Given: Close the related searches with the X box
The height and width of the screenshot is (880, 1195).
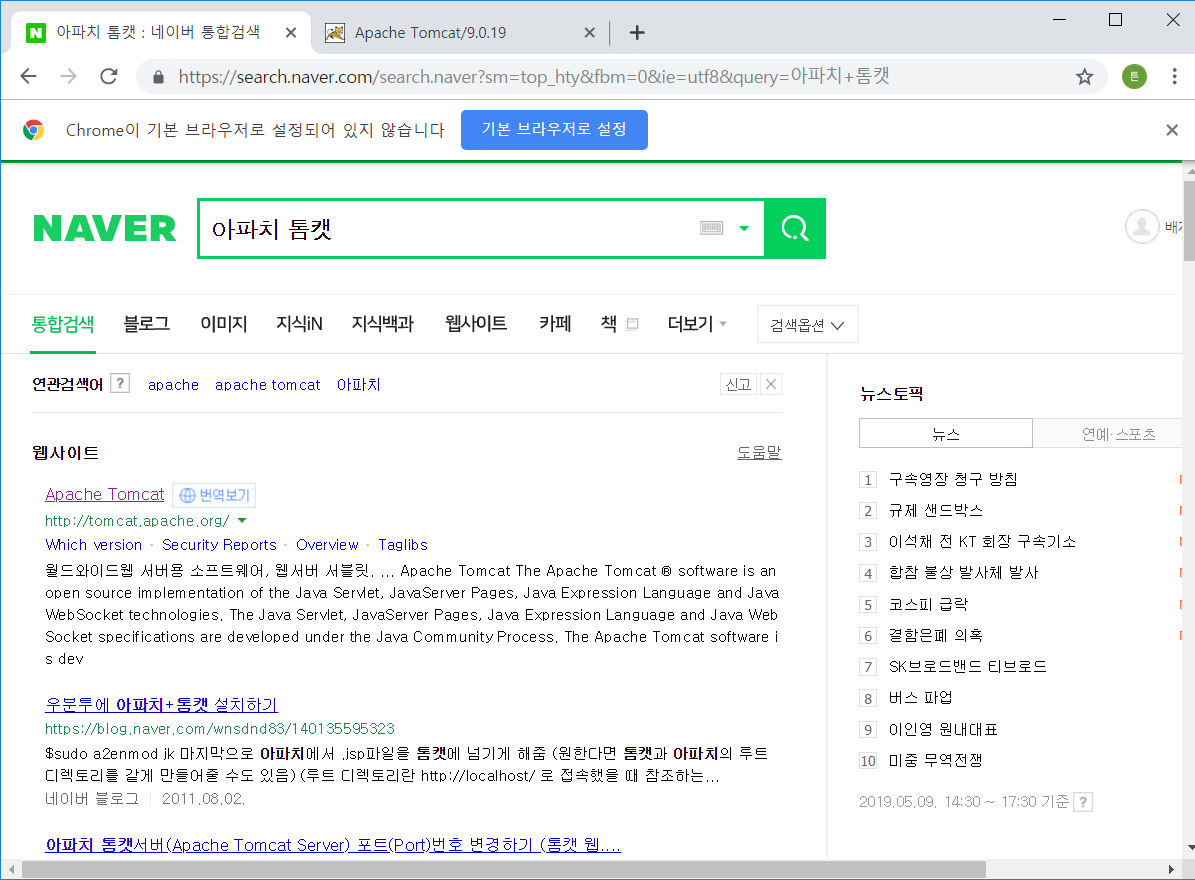Looking at the screenshot, I should point(771,384).
